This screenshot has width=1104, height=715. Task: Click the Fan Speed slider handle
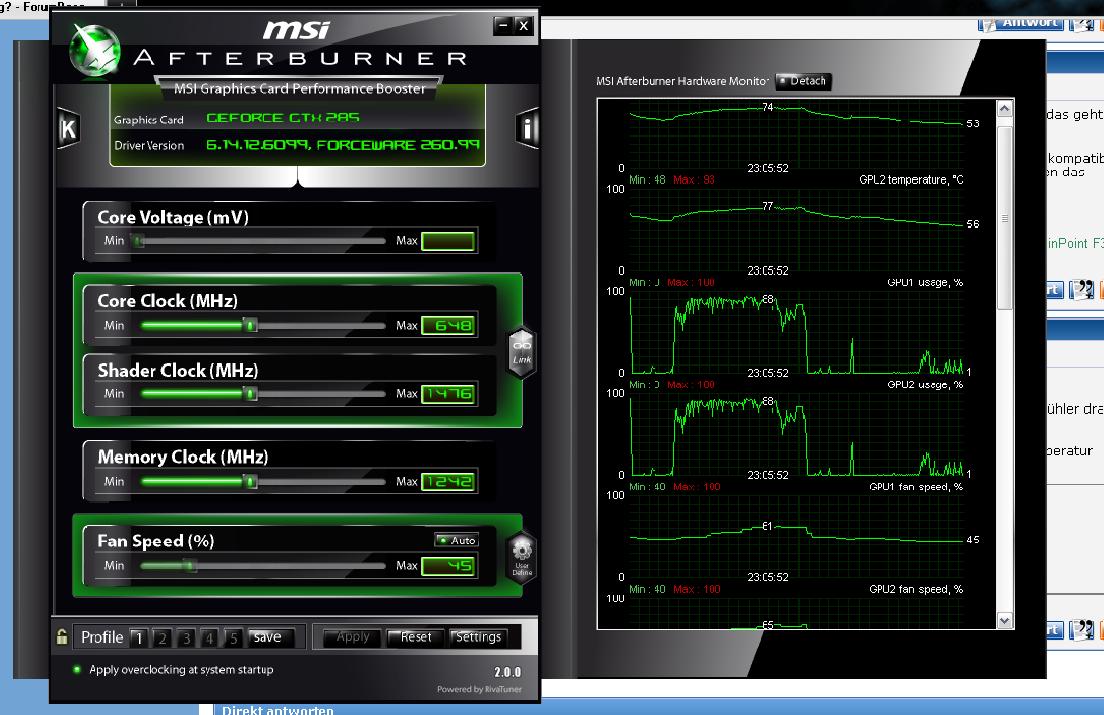coord(189,565)
